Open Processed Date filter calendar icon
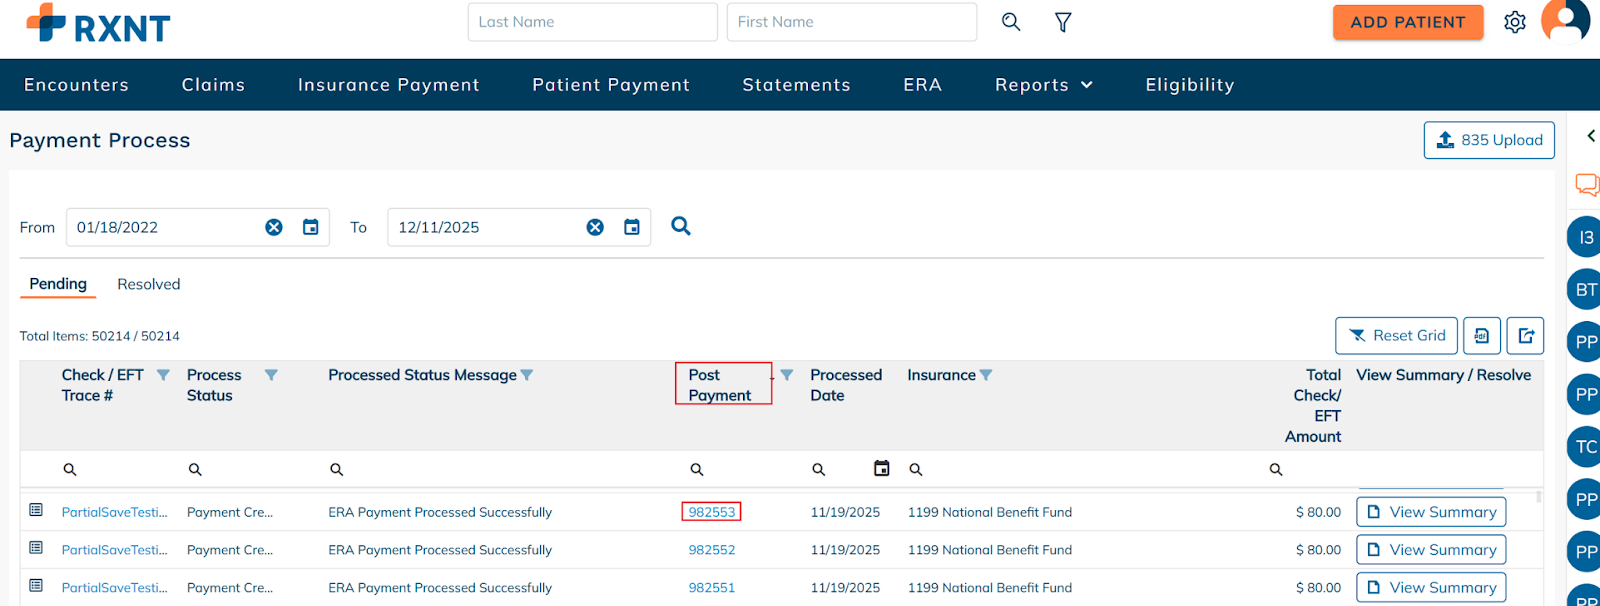This screenshot has width=1600, height=606. pyautogui.click(x=881, y=468)
